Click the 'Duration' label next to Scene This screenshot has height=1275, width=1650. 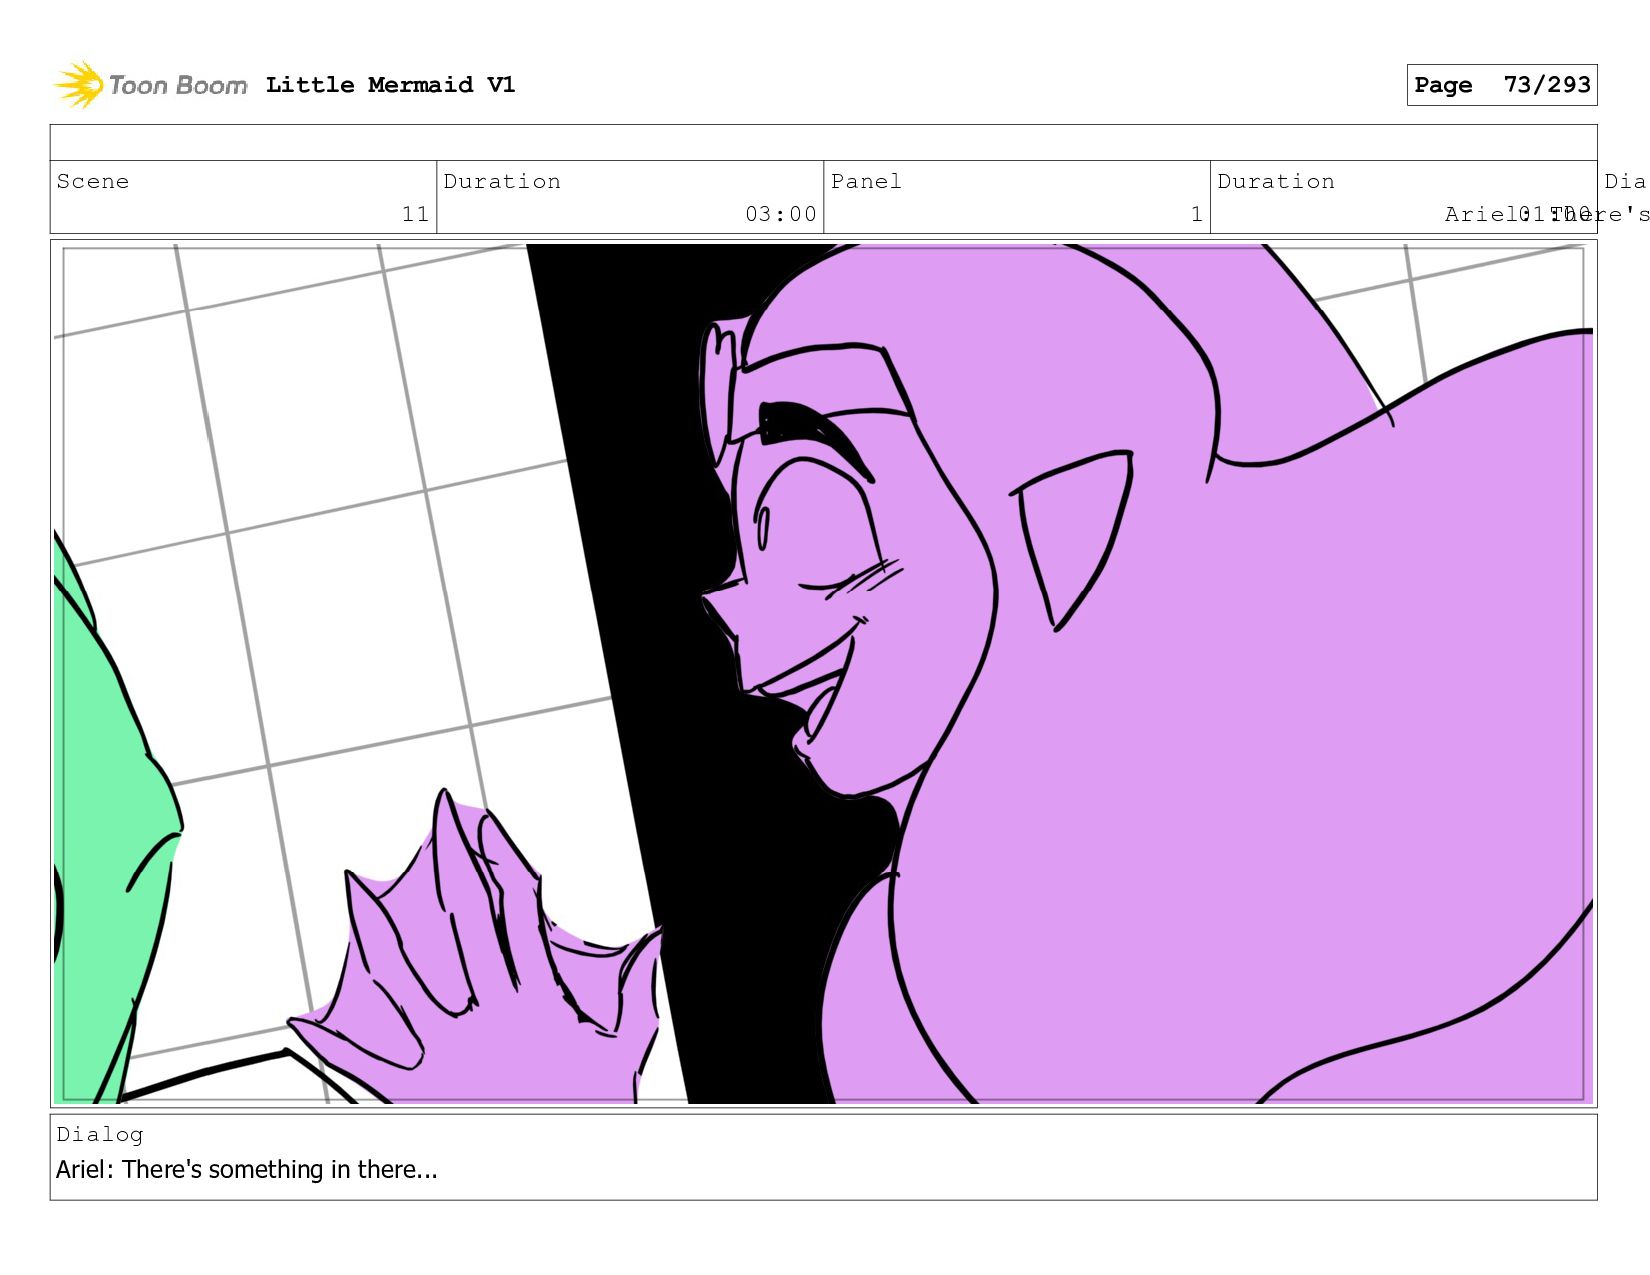[x=502, y=181]
